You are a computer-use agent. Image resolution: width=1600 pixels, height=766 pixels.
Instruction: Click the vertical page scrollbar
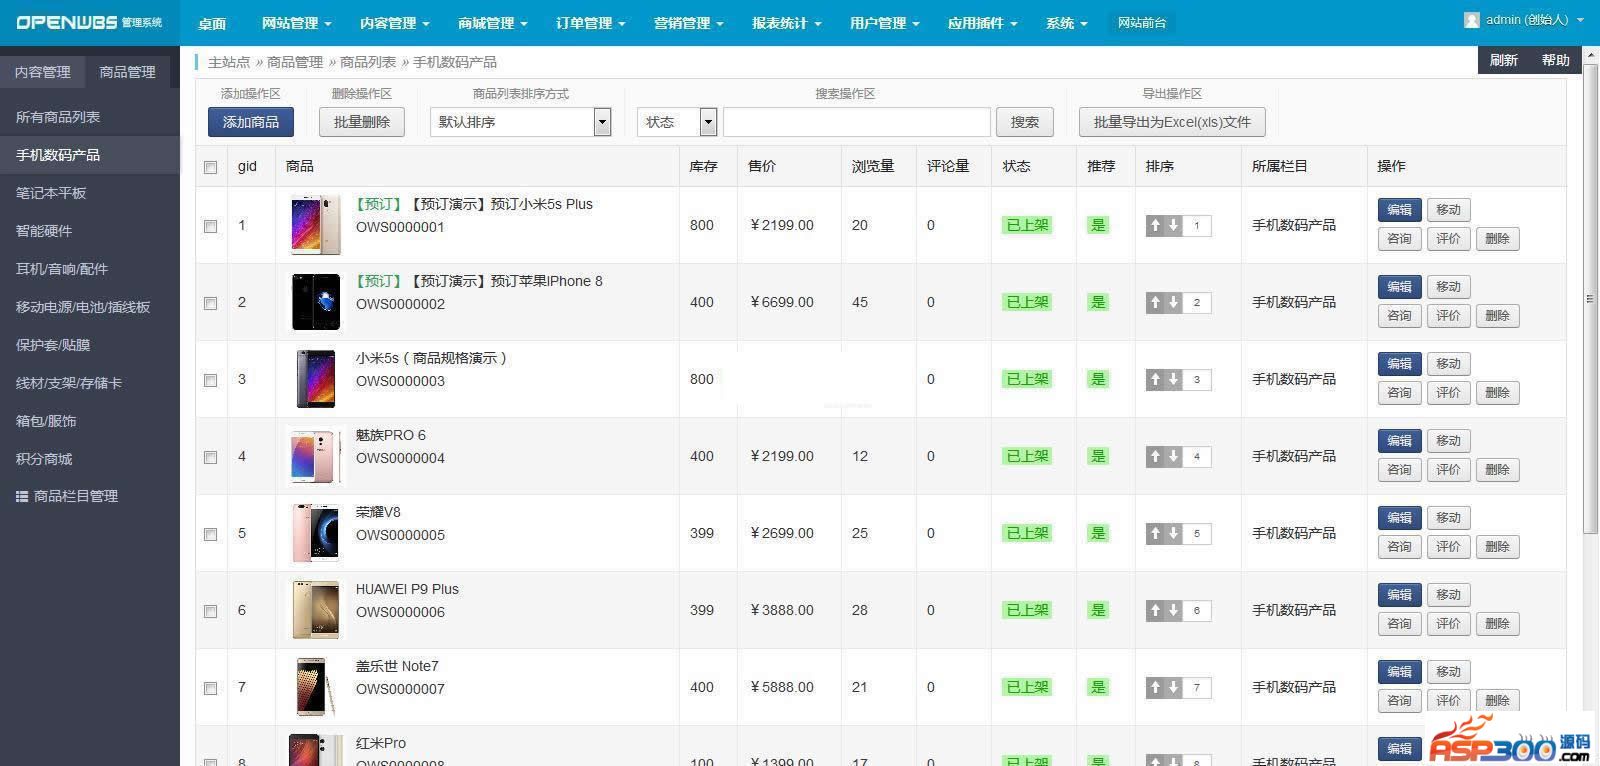point(1590,300)
